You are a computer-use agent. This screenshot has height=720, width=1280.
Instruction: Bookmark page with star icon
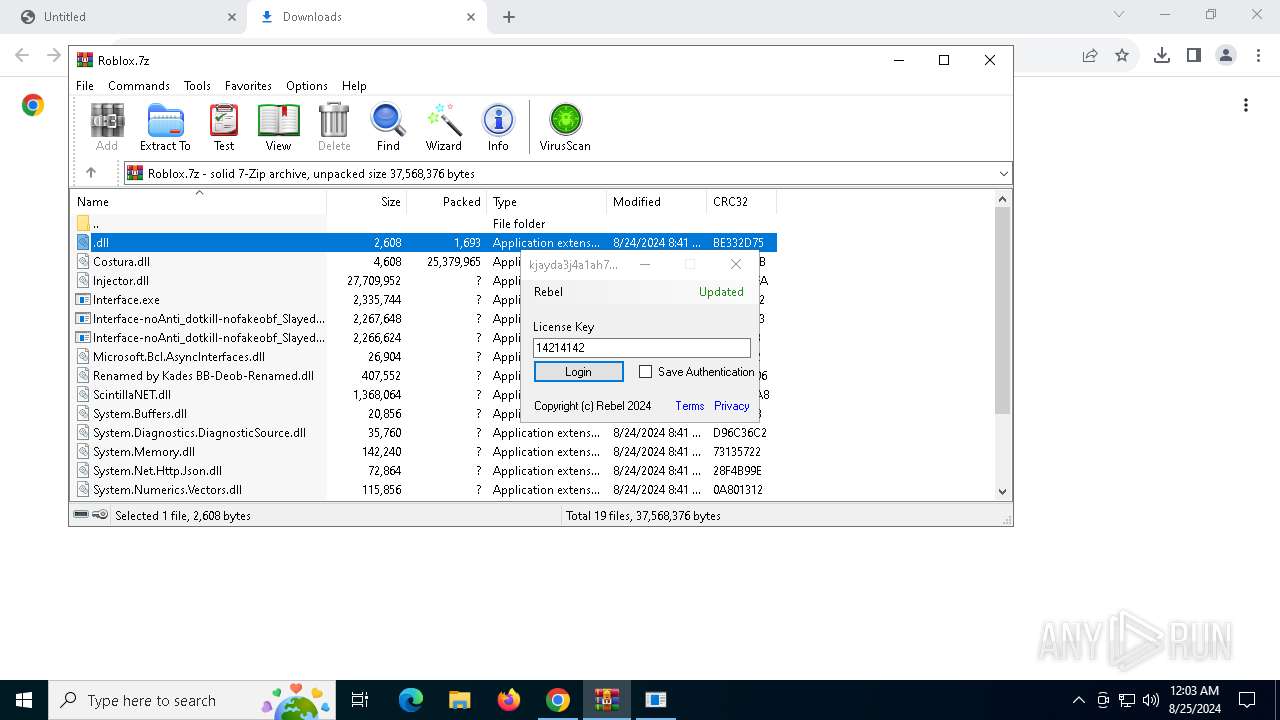click(x=1122, y=55)
